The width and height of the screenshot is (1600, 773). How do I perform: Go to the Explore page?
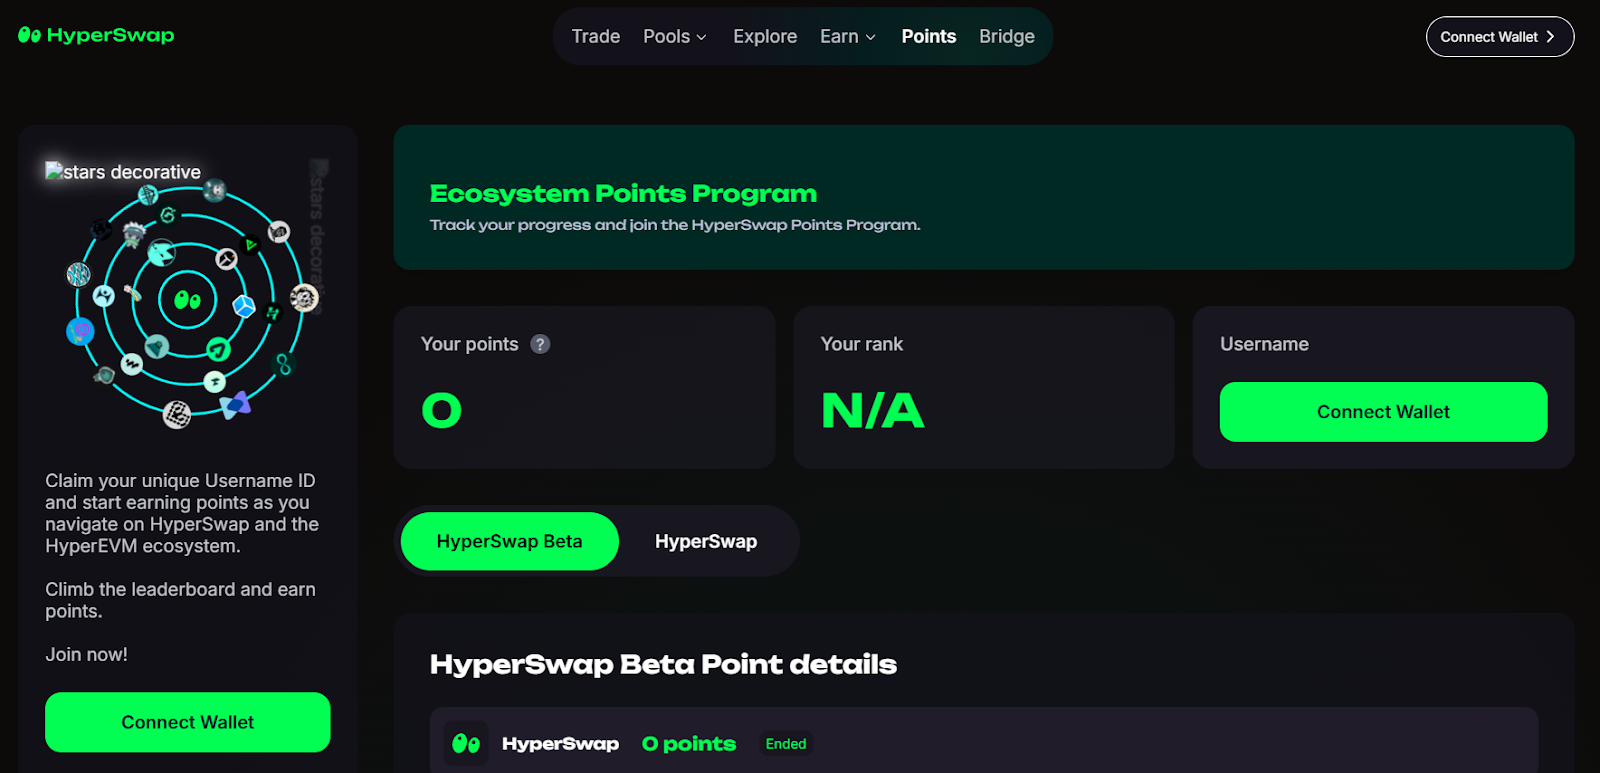[765, 36]
